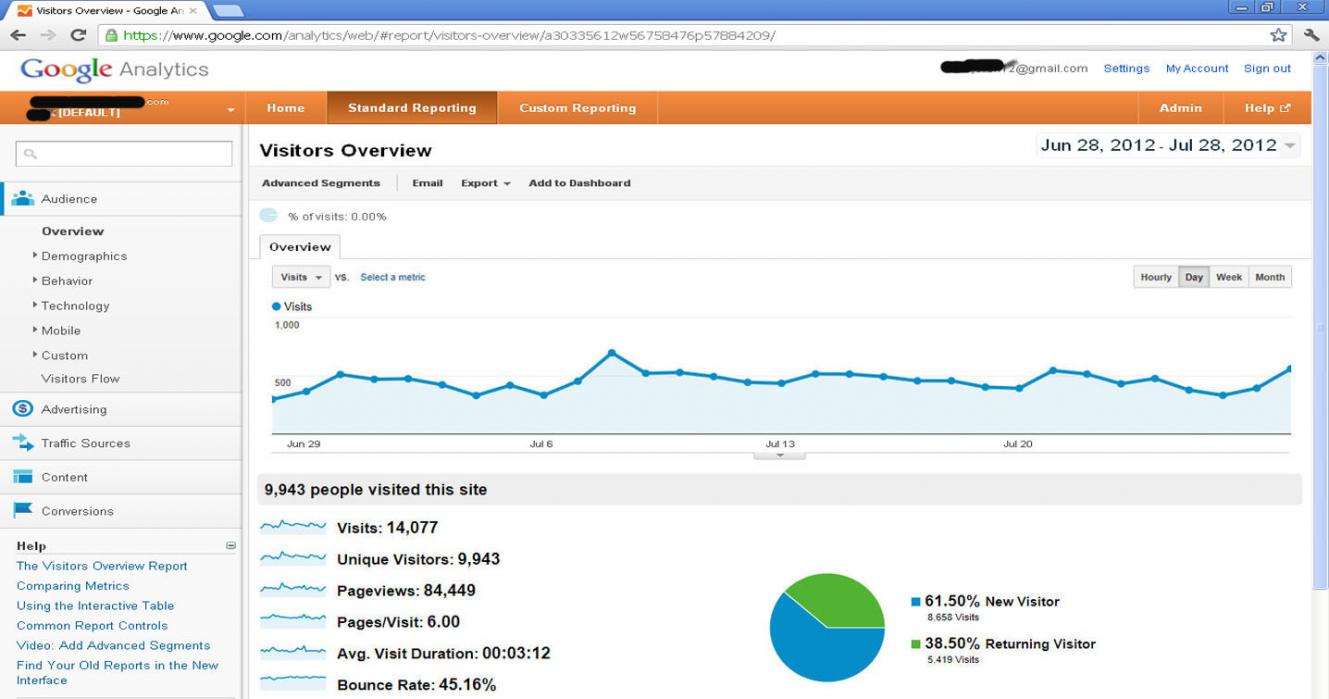Click the Bounce Rate sparkline

coord(293,684)
